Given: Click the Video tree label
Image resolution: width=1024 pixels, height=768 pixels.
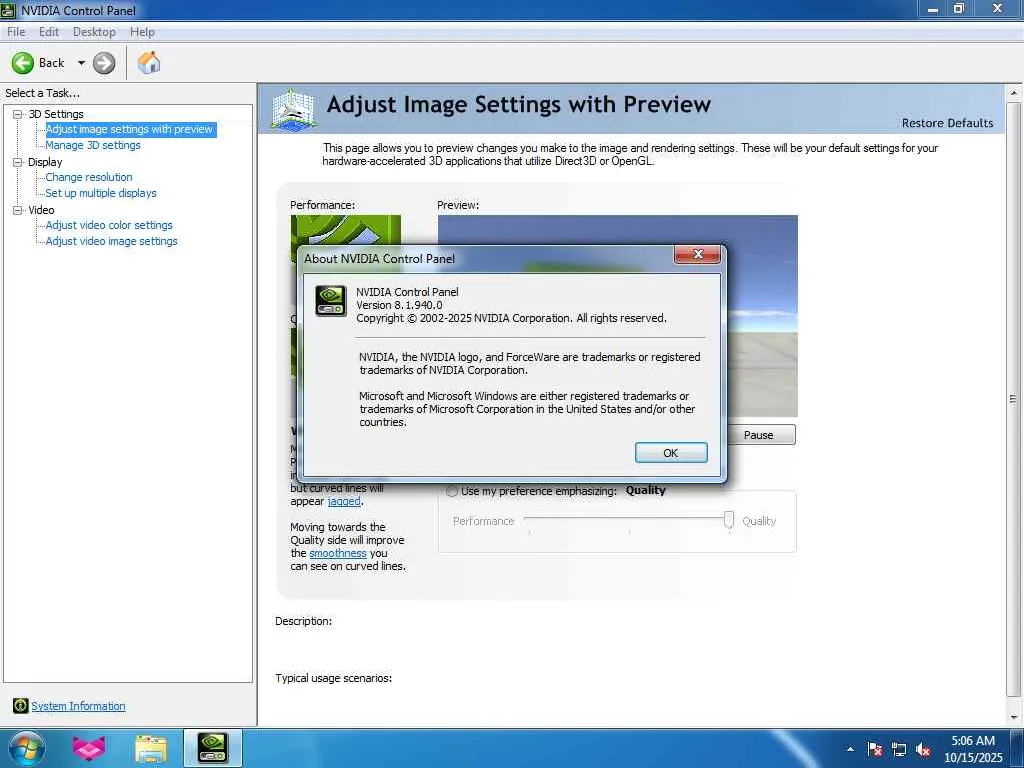Looking at the screenshot, I should tap(41, 210).
